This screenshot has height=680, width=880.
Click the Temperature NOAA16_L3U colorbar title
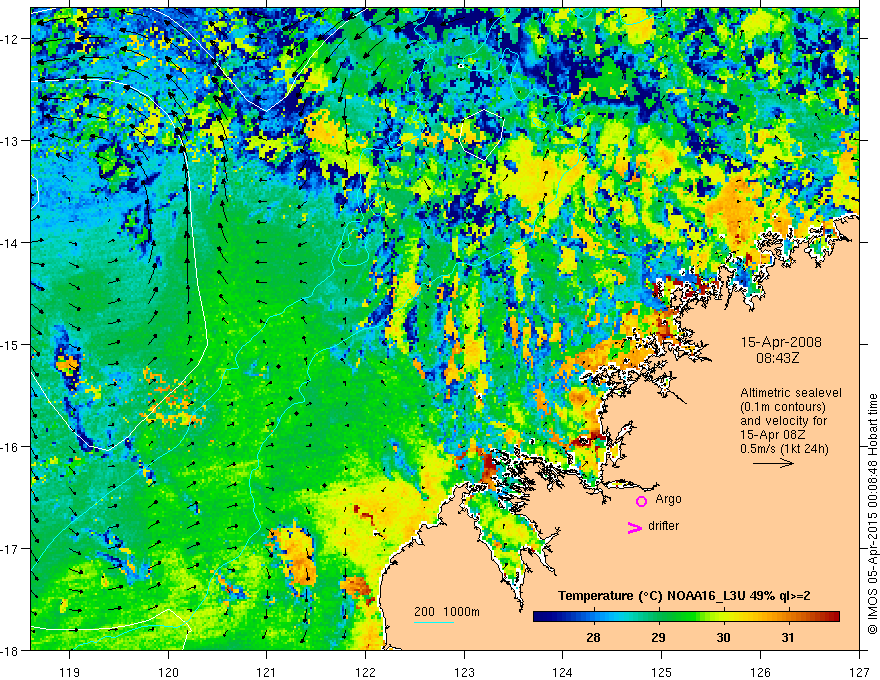(684, 596)
